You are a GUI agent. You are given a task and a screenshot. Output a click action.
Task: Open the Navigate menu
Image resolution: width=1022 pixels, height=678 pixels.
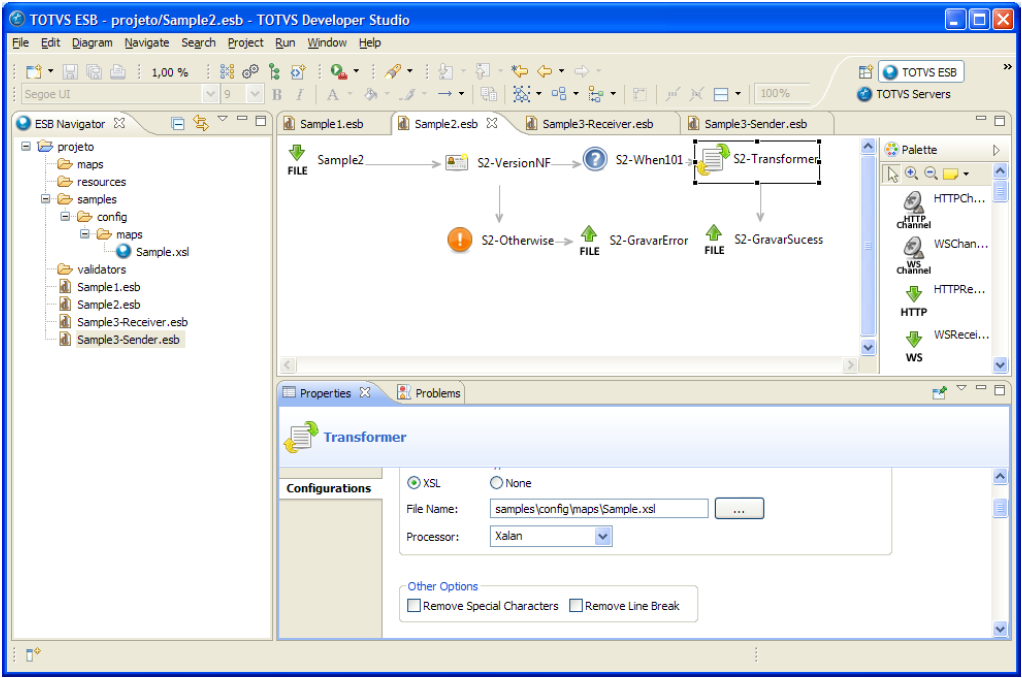147,42
